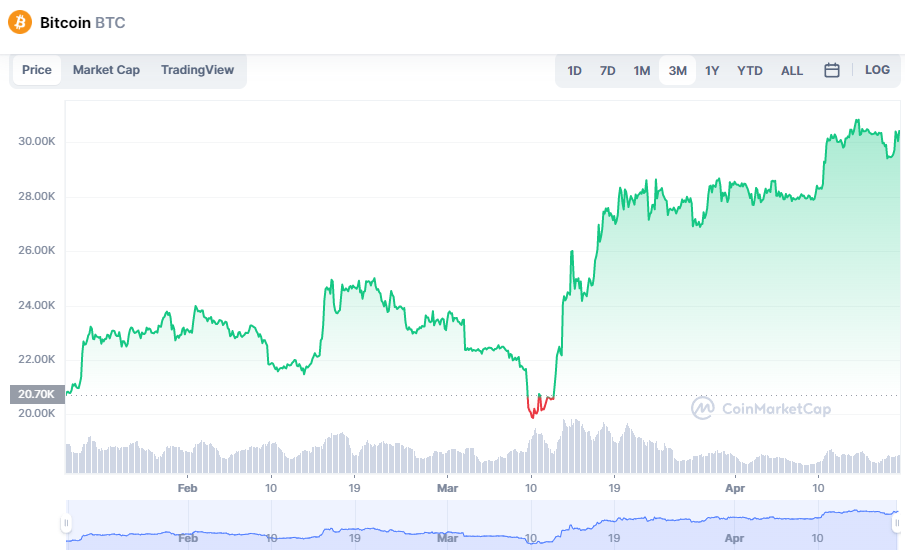Click the 26.00K y-axis label
This screenshot has height=552, width=905.
[x=37, y=250]
